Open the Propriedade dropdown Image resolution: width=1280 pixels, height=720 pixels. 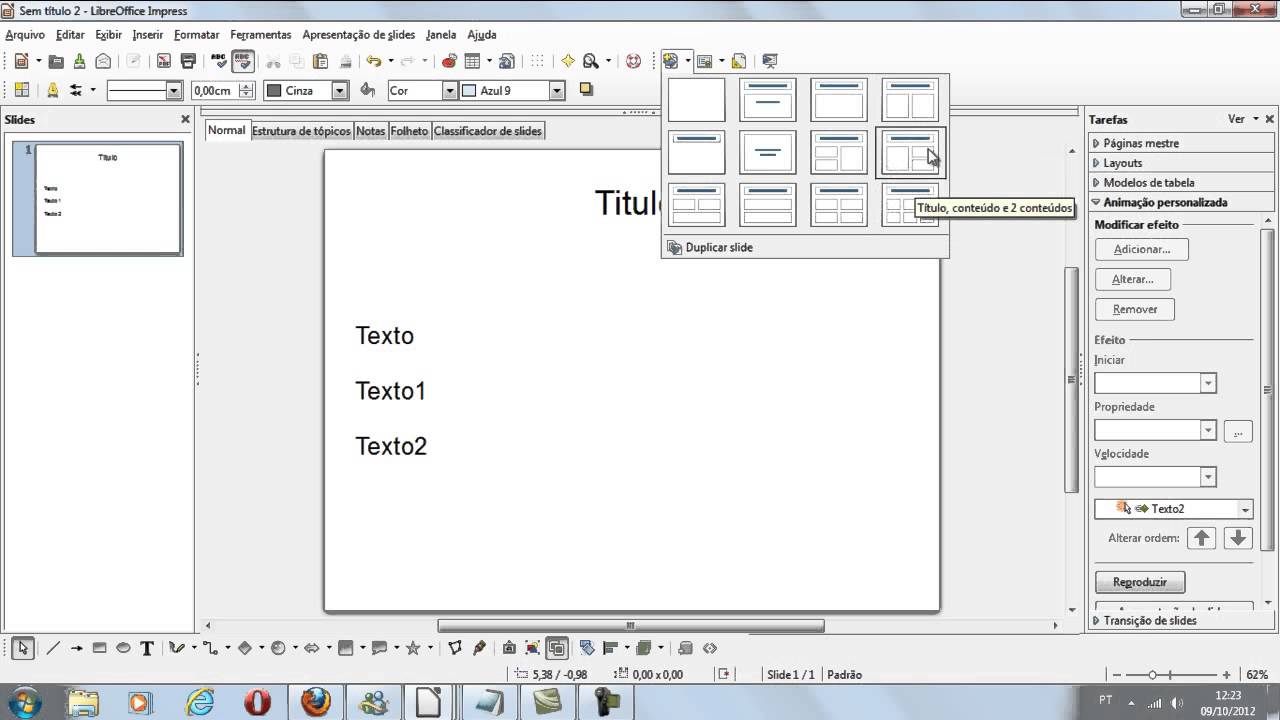click(1208, 430)
